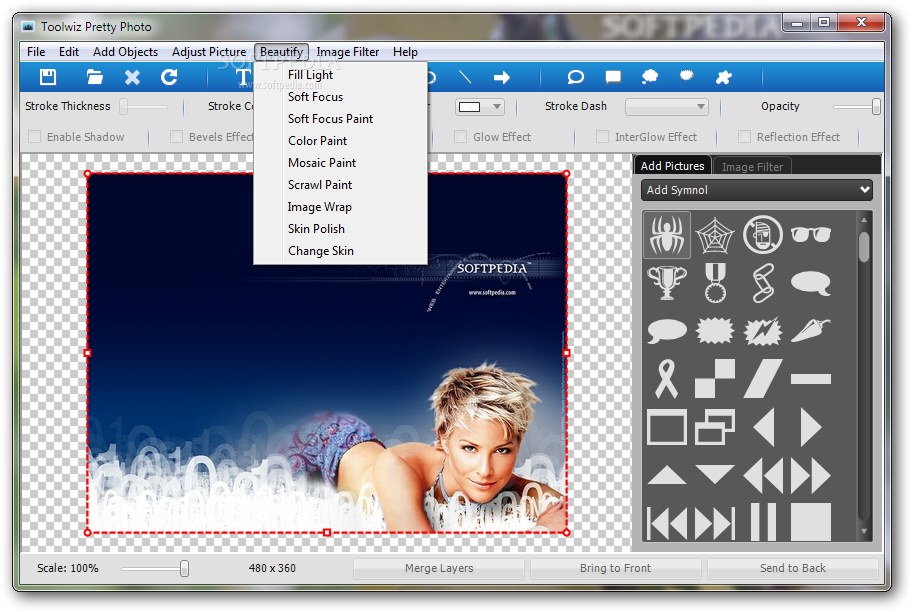Viewport: 912px width, 612px height.
Task: Click the Bring to Front button
Action: point(615,568)
